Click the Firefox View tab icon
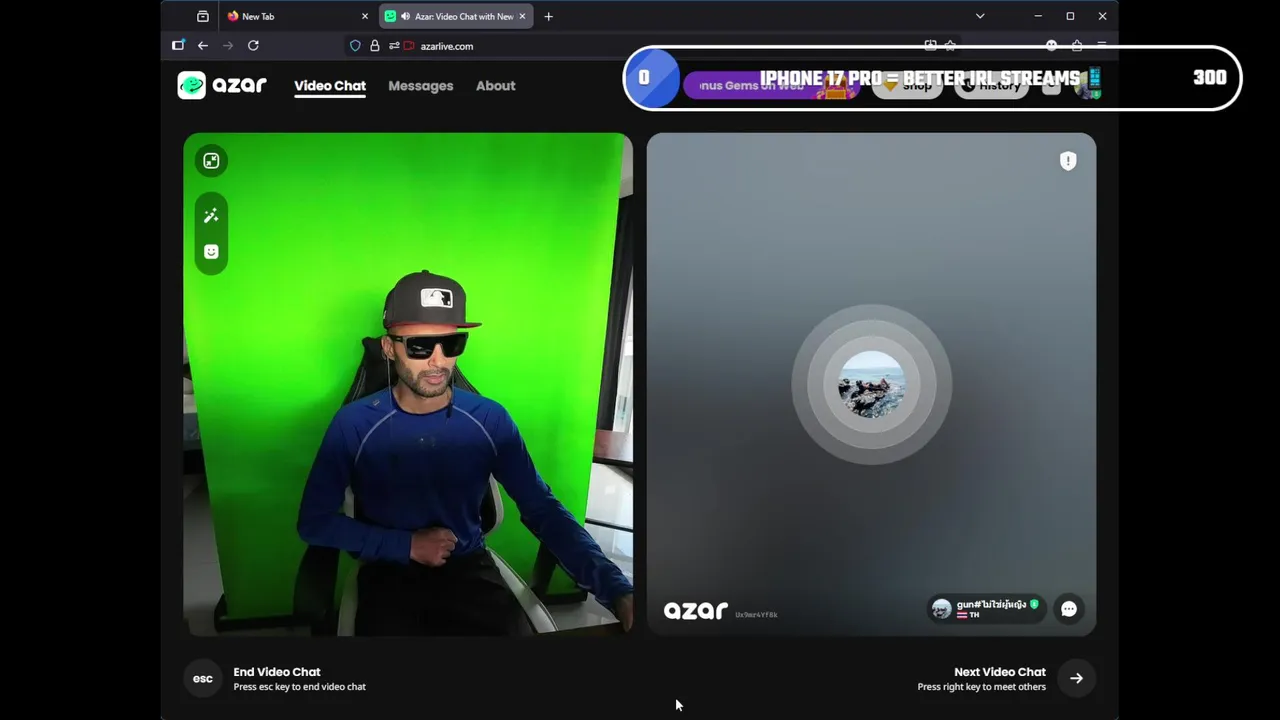 coord(203,16)
